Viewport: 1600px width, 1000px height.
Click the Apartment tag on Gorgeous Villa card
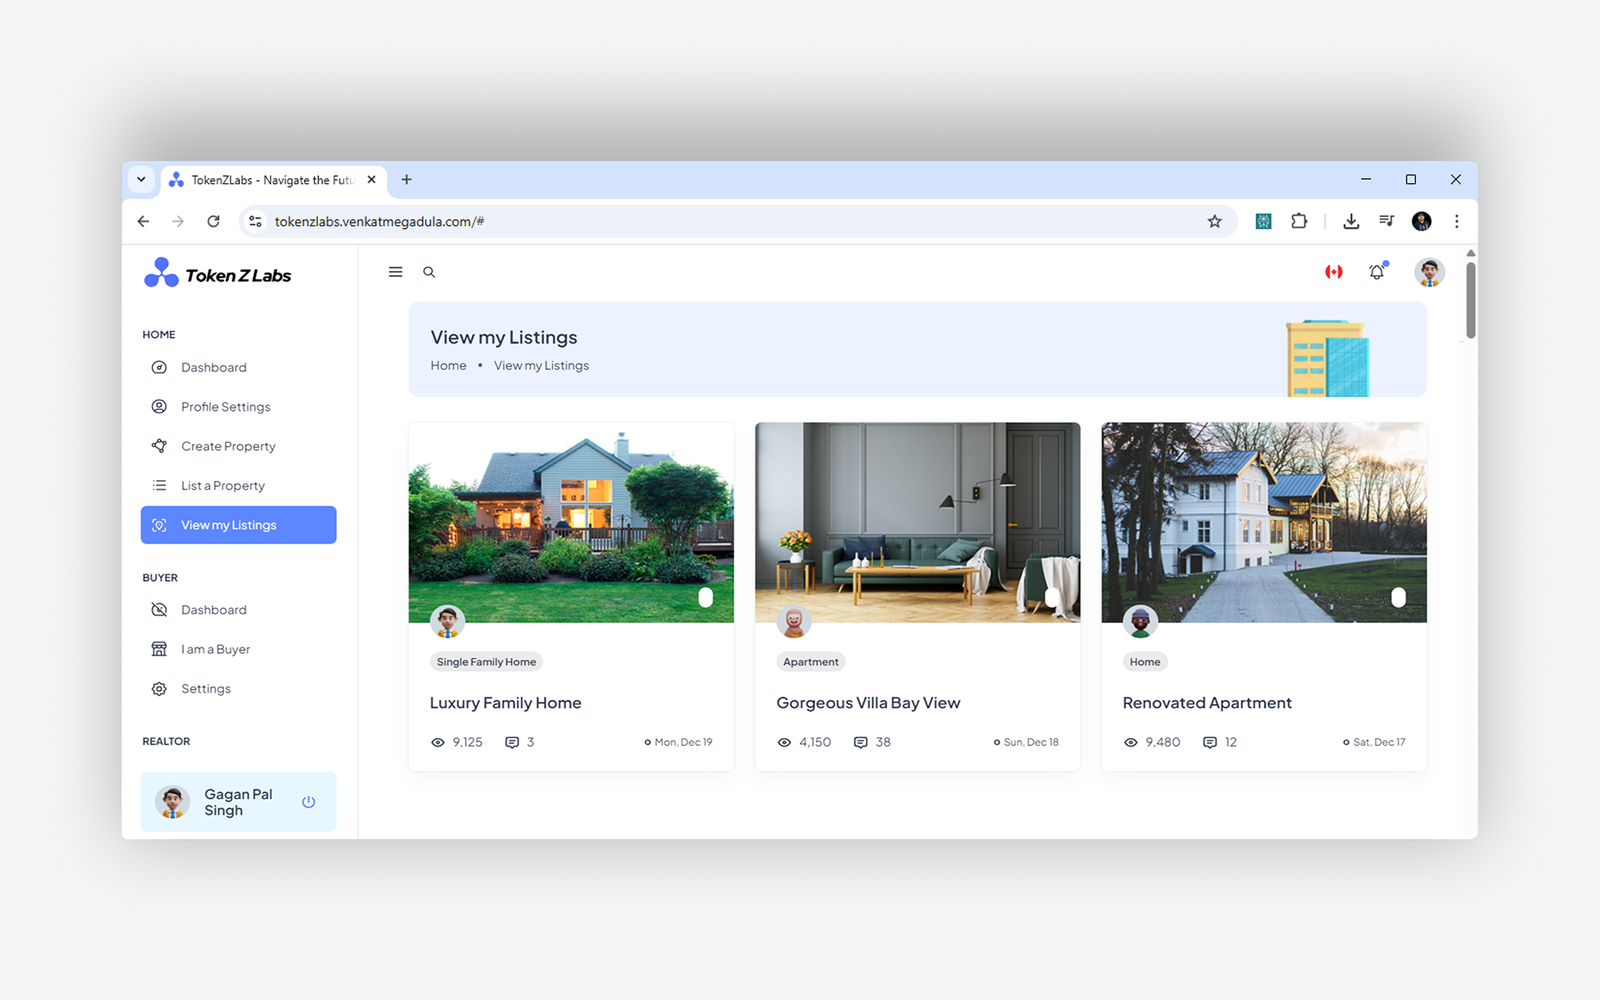coord(810,662)
